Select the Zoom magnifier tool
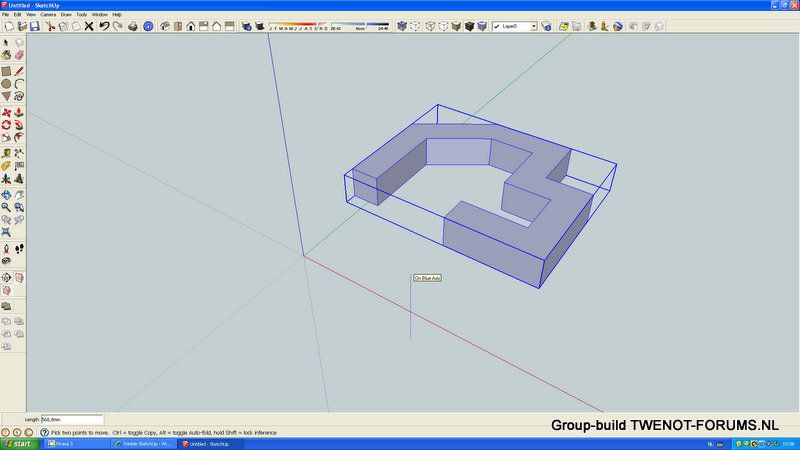This screenshot has width=800, height=450. (x=6, y=207)
